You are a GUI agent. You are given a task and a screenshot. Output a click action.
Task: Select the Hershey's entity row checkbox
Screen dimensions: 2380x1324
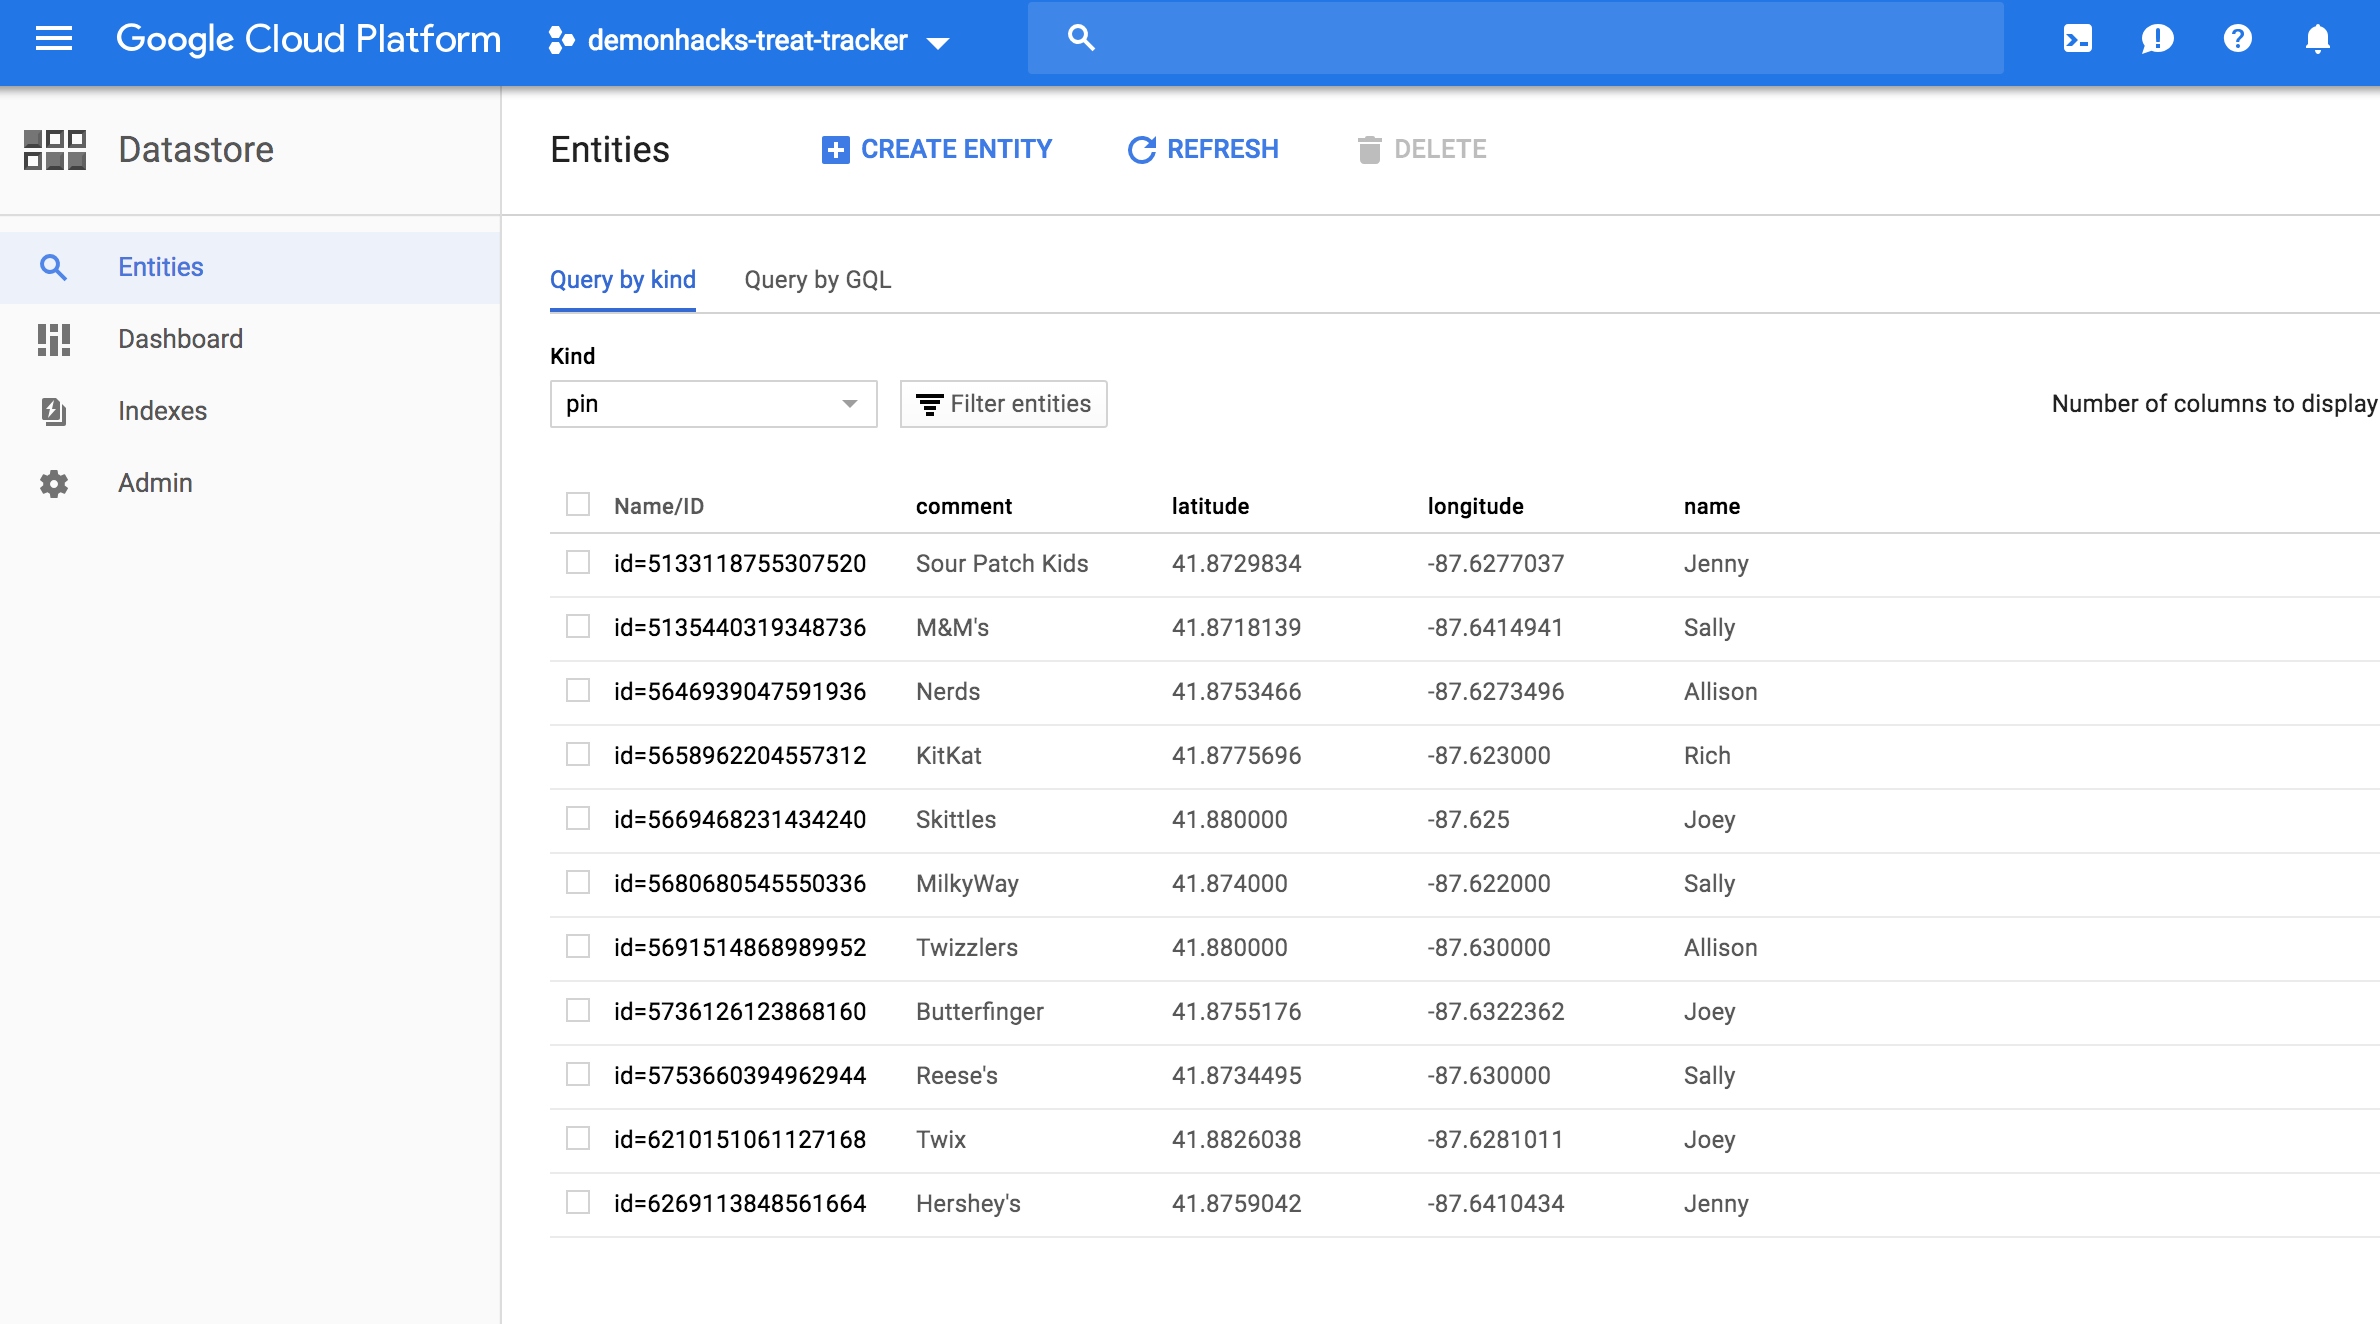[x=578, y=1202]
